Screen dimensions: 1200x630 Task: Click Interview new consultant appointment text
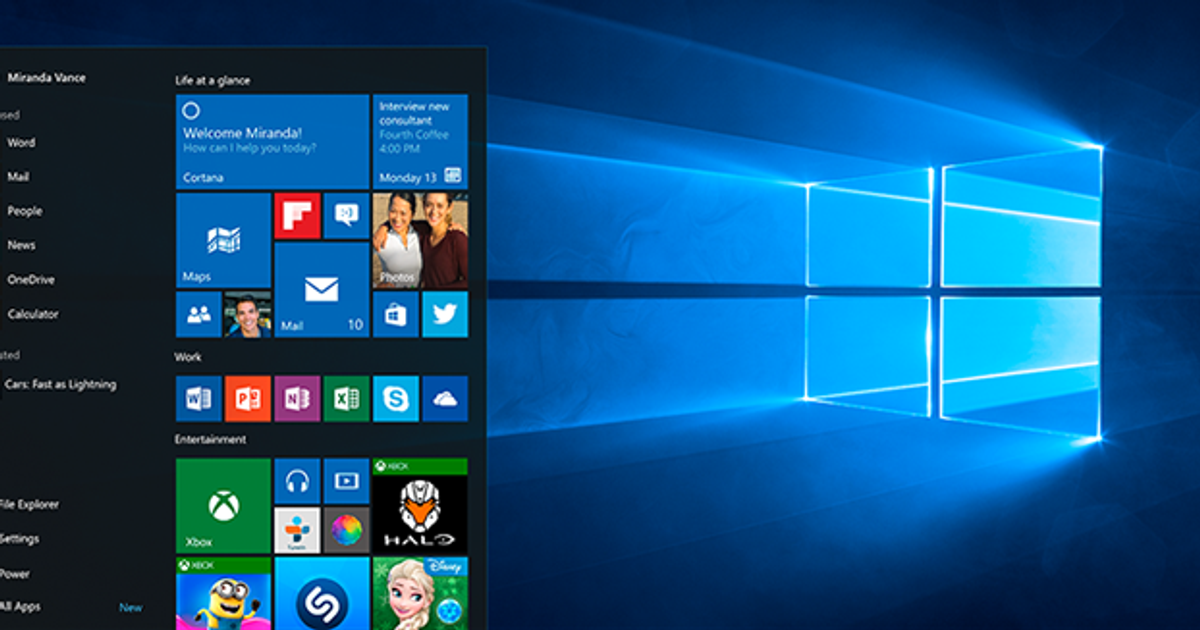click(x=414, y=112)
